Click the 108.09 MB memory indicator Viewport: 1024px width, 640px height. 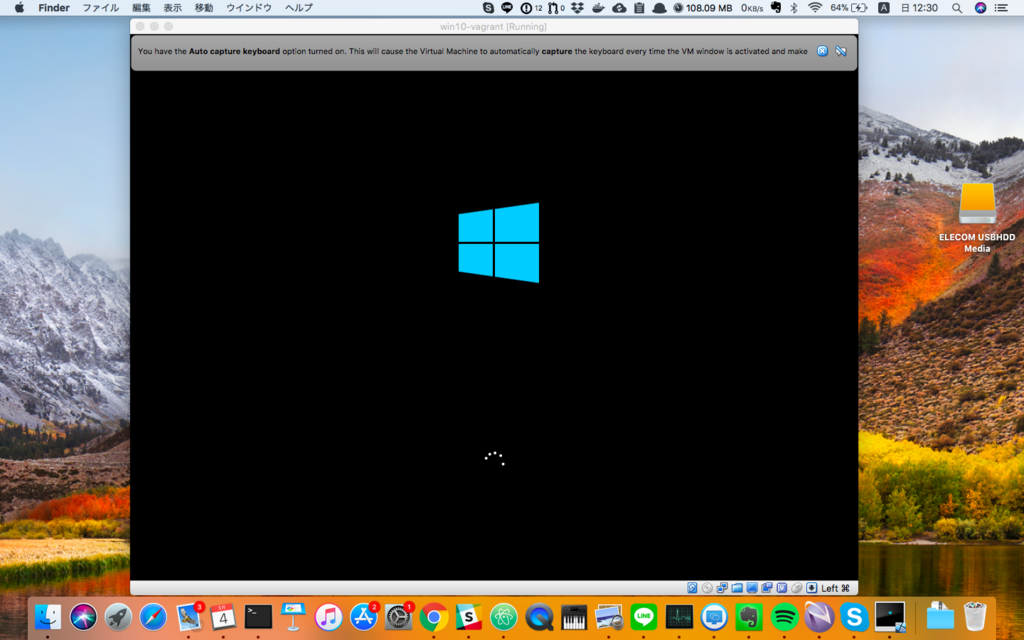[703, 8]
